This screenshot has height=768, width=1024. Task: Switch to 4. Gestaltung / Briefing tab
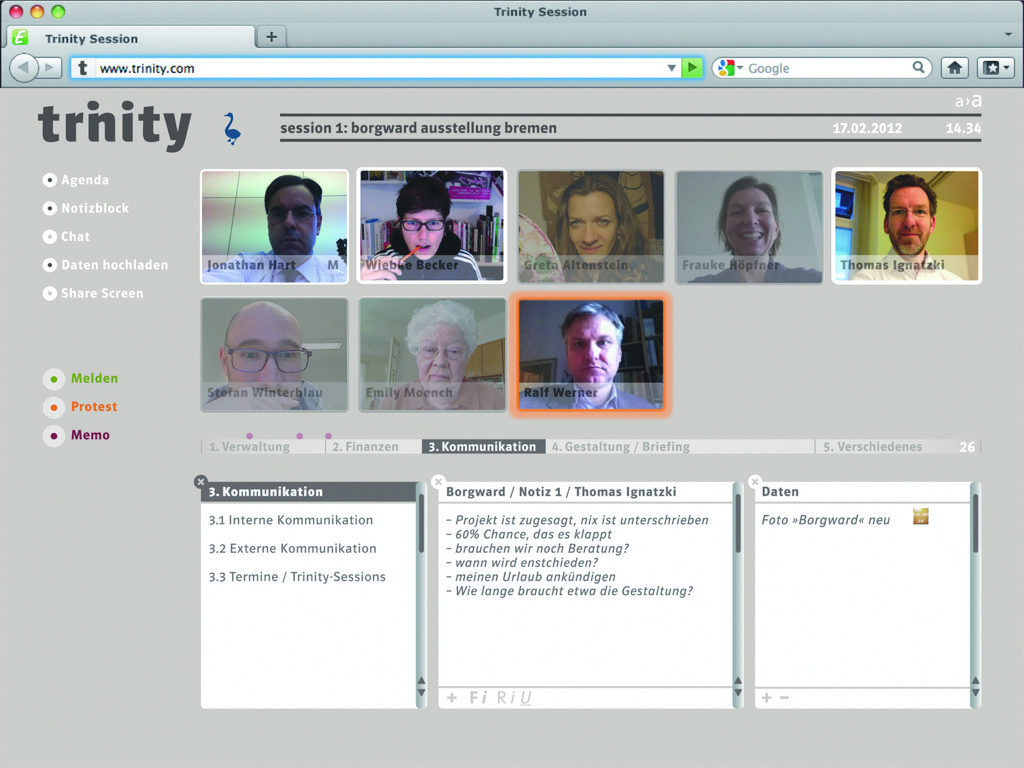click(620, 447)
